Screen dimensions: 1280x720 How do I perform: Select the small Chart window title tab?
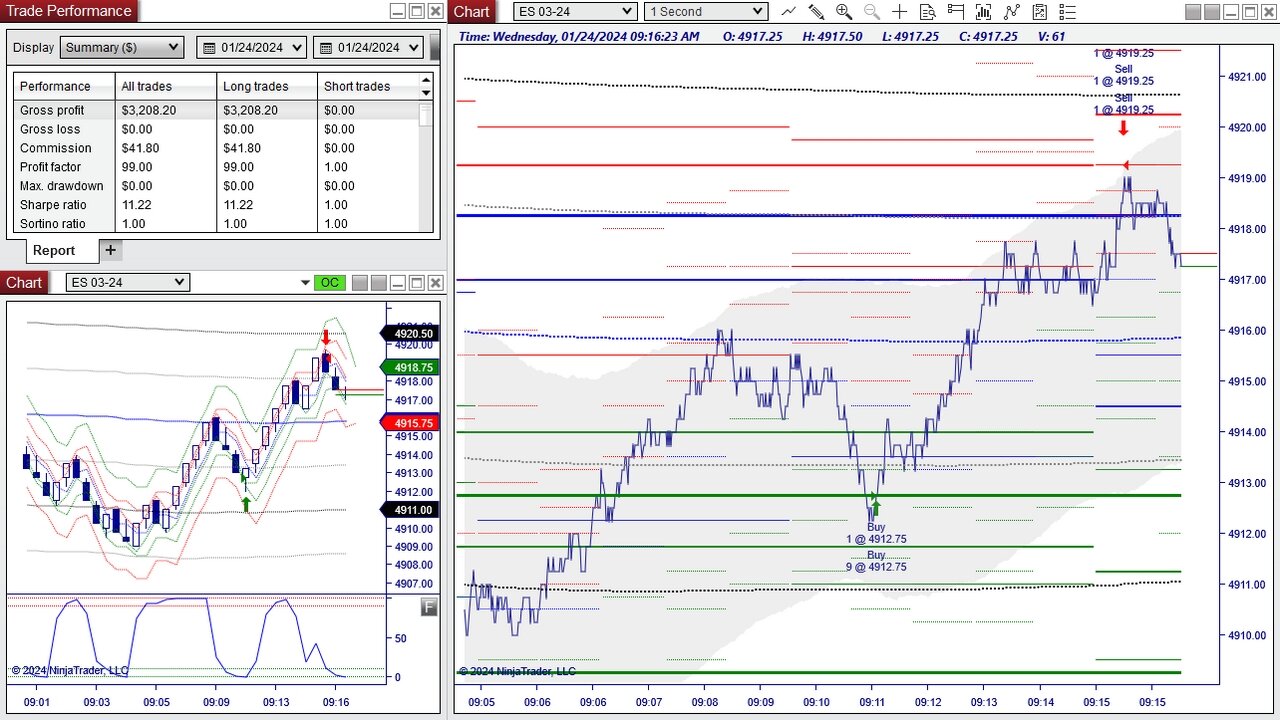coord(24,283)
